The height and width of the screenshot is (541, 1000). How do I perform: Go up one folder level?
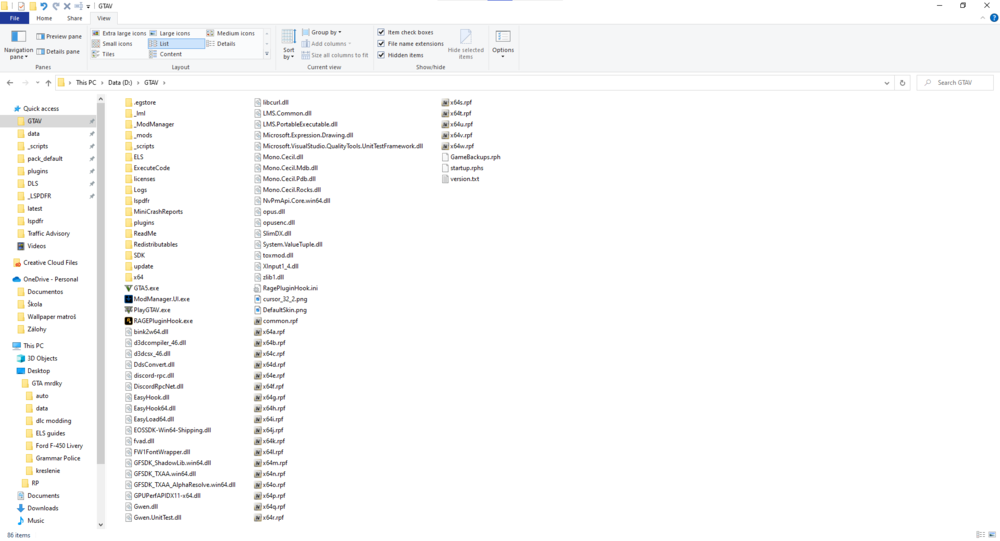click(x=48, y=83)
